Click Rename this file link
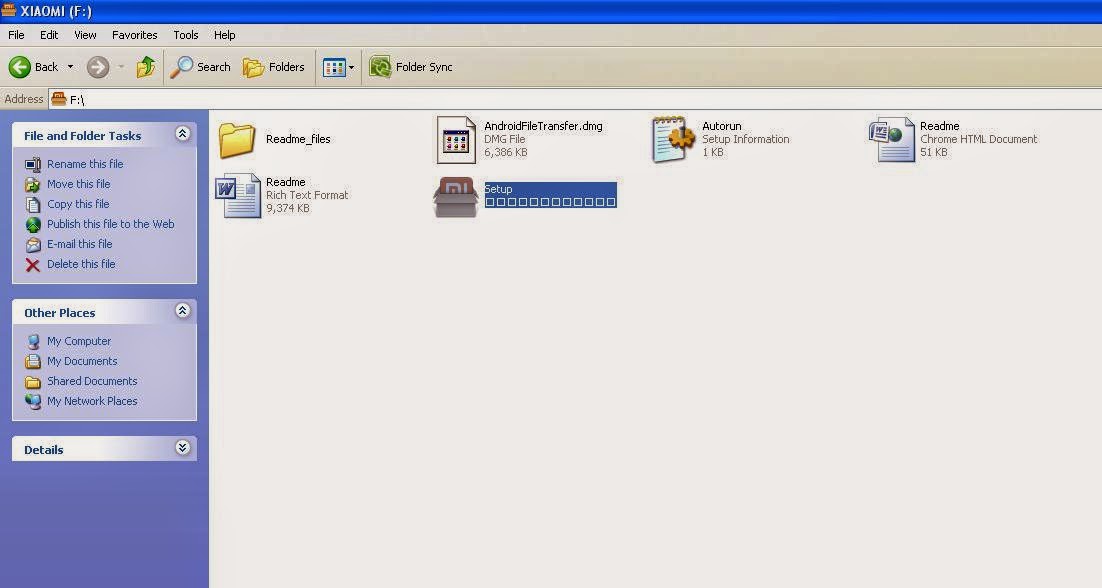This screenshot has width=1102, height=588. (x=85, y=164)
